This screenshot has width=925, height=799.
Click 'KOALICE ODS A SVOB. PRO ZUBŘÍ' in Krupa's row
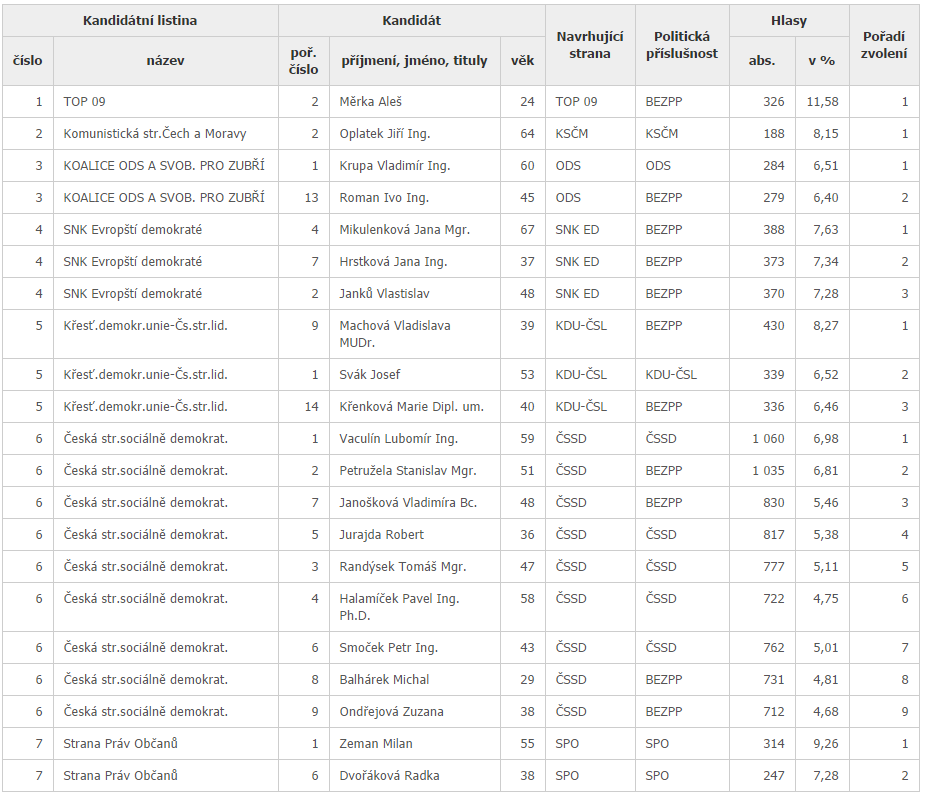[164, 166]
